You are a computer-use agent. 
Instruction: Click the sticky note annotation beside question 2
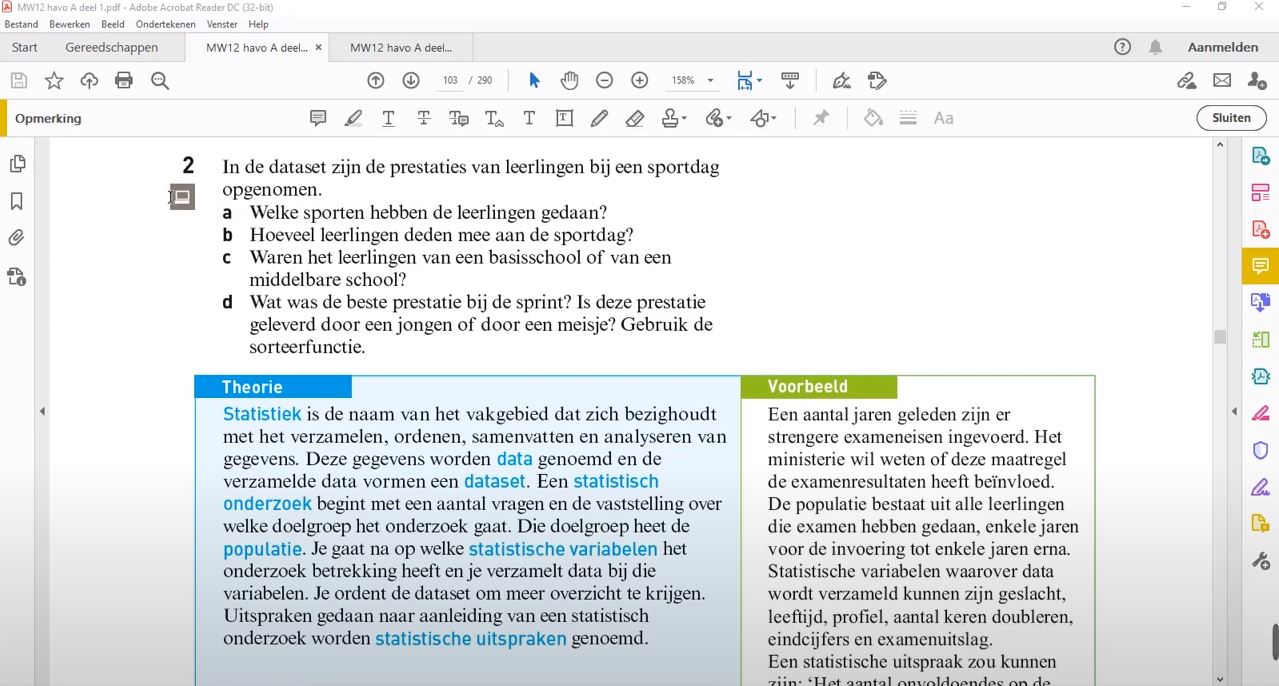182,197
